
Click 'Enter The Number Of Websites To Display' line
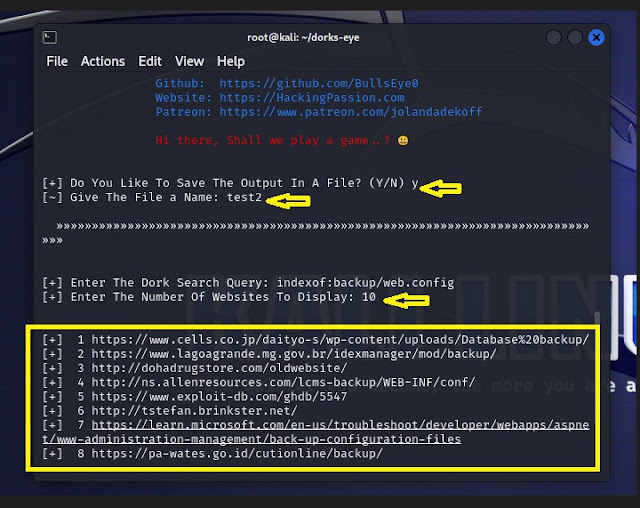click(x=209, y=297)
